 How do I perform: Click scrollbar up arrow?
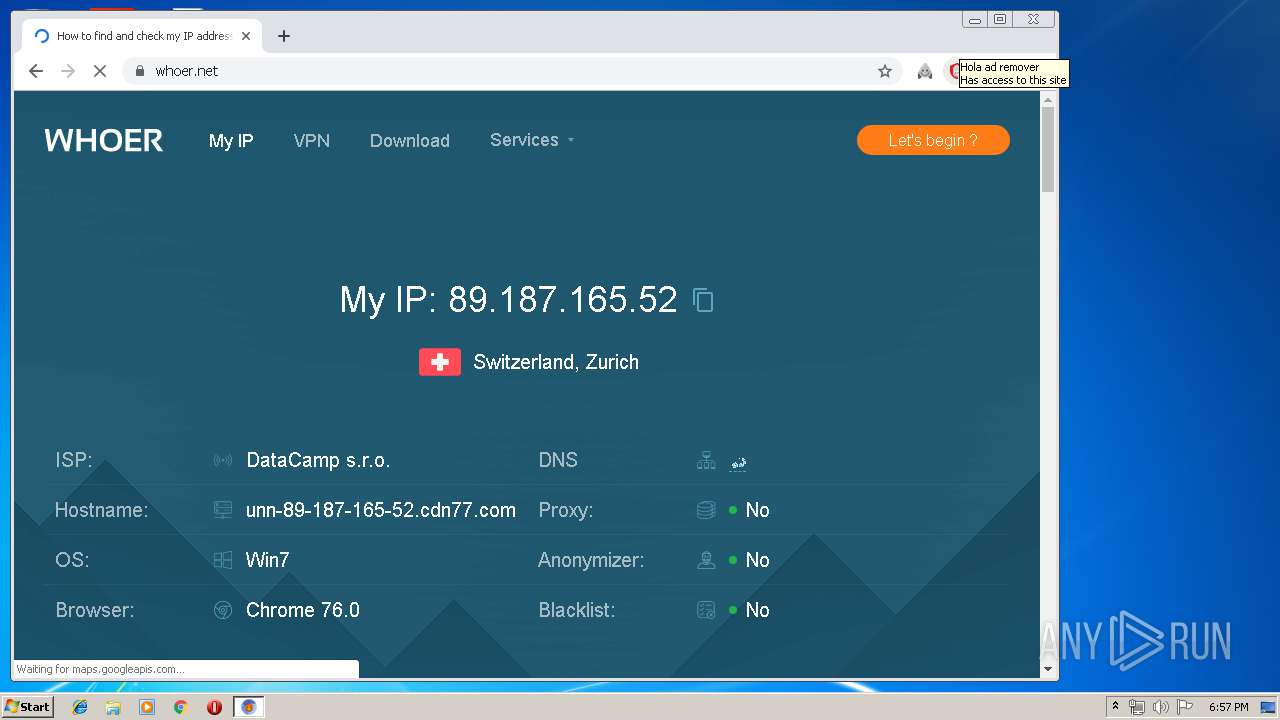1048,99
